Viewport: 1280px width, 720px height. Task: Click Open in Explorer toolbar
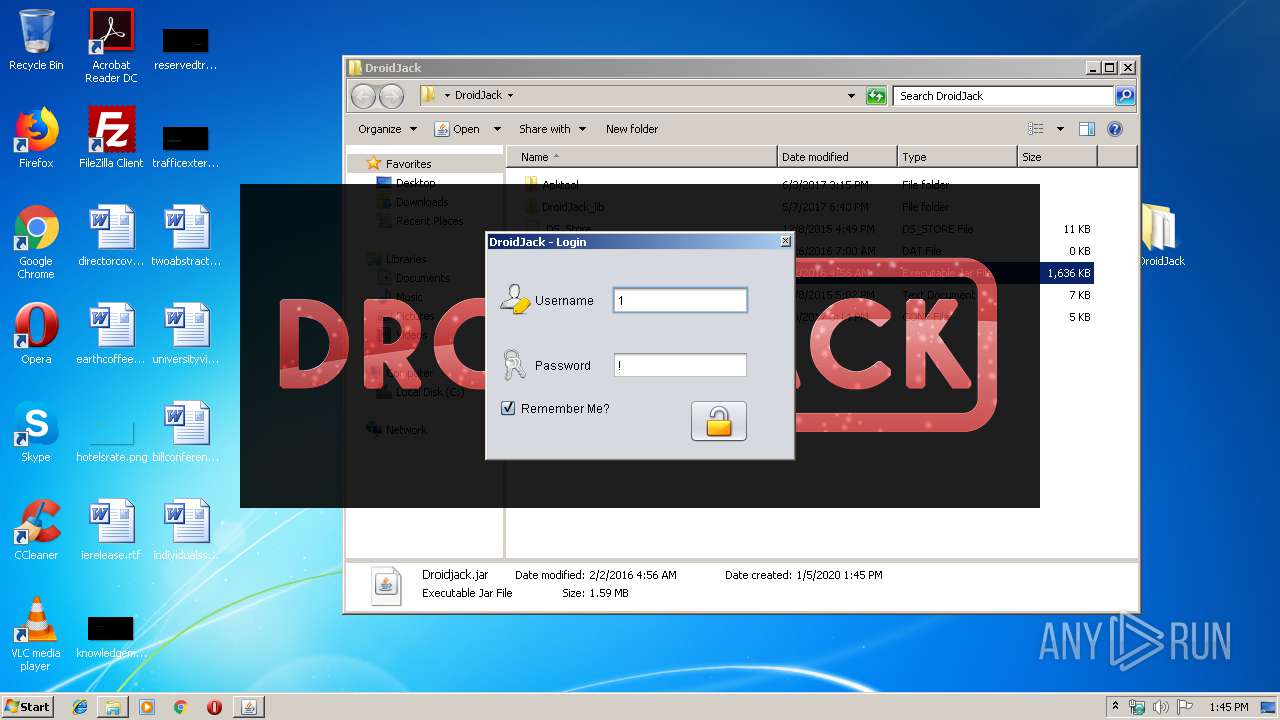[457, 129]
